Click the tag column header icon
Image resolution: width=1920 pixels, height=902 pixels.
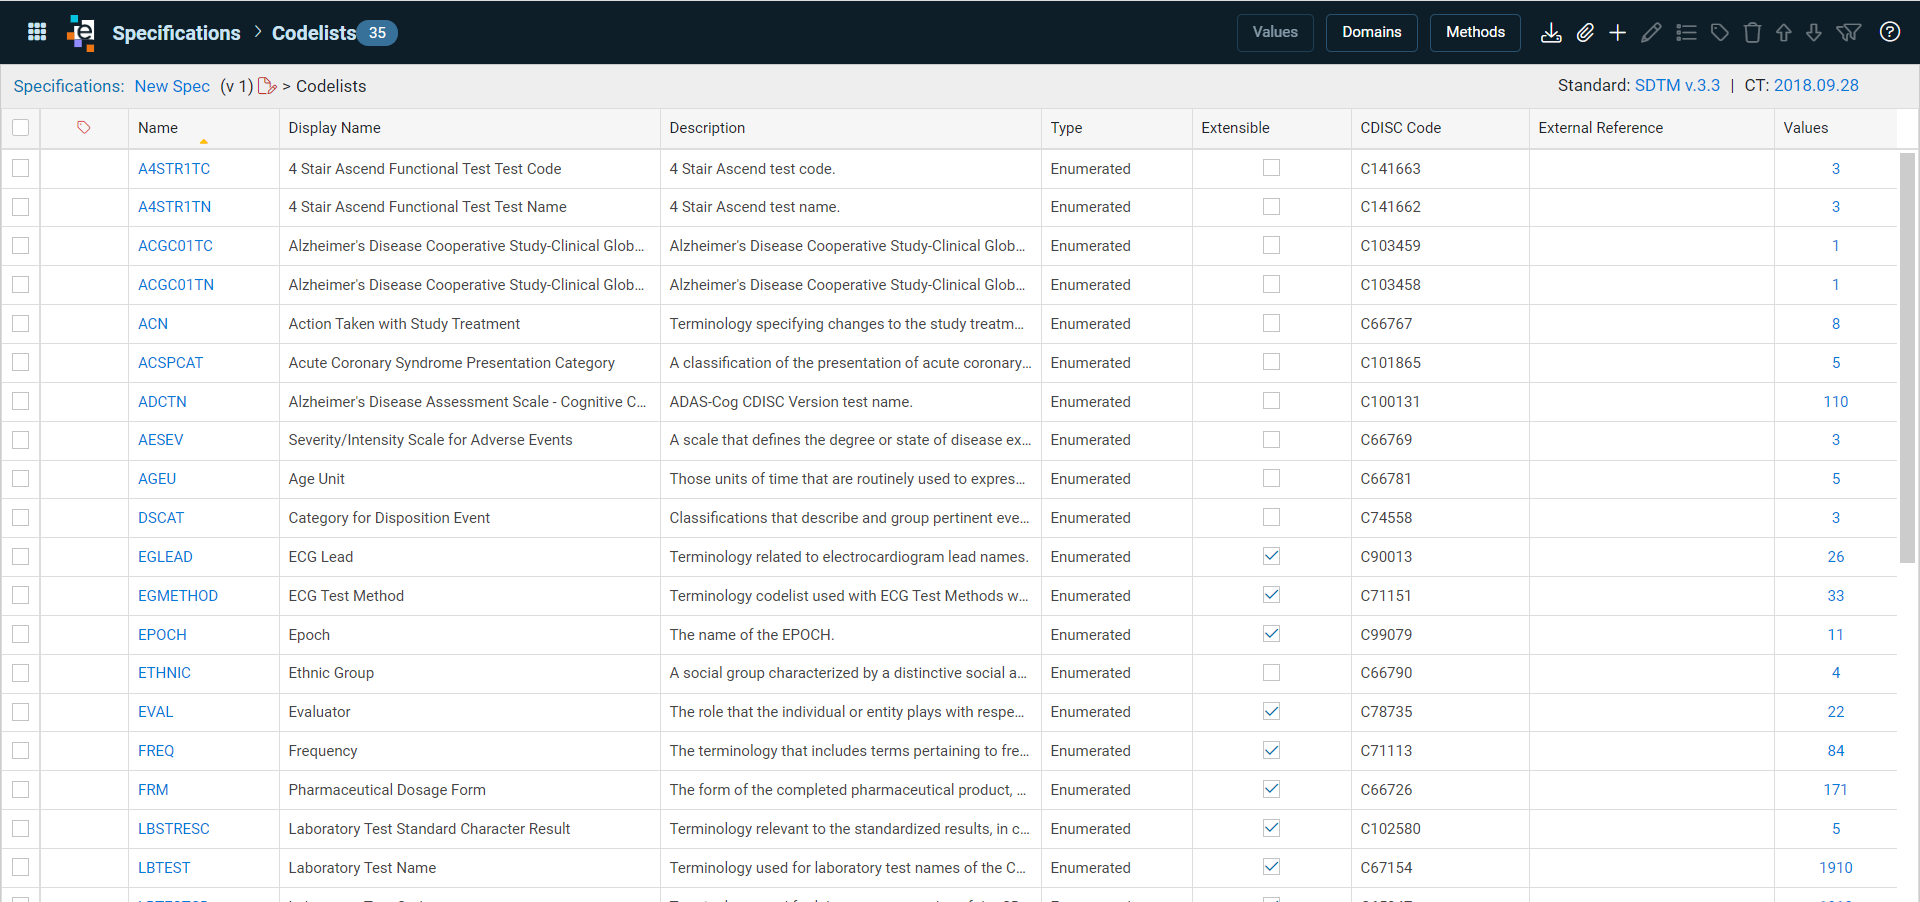[x=84, y=127]
